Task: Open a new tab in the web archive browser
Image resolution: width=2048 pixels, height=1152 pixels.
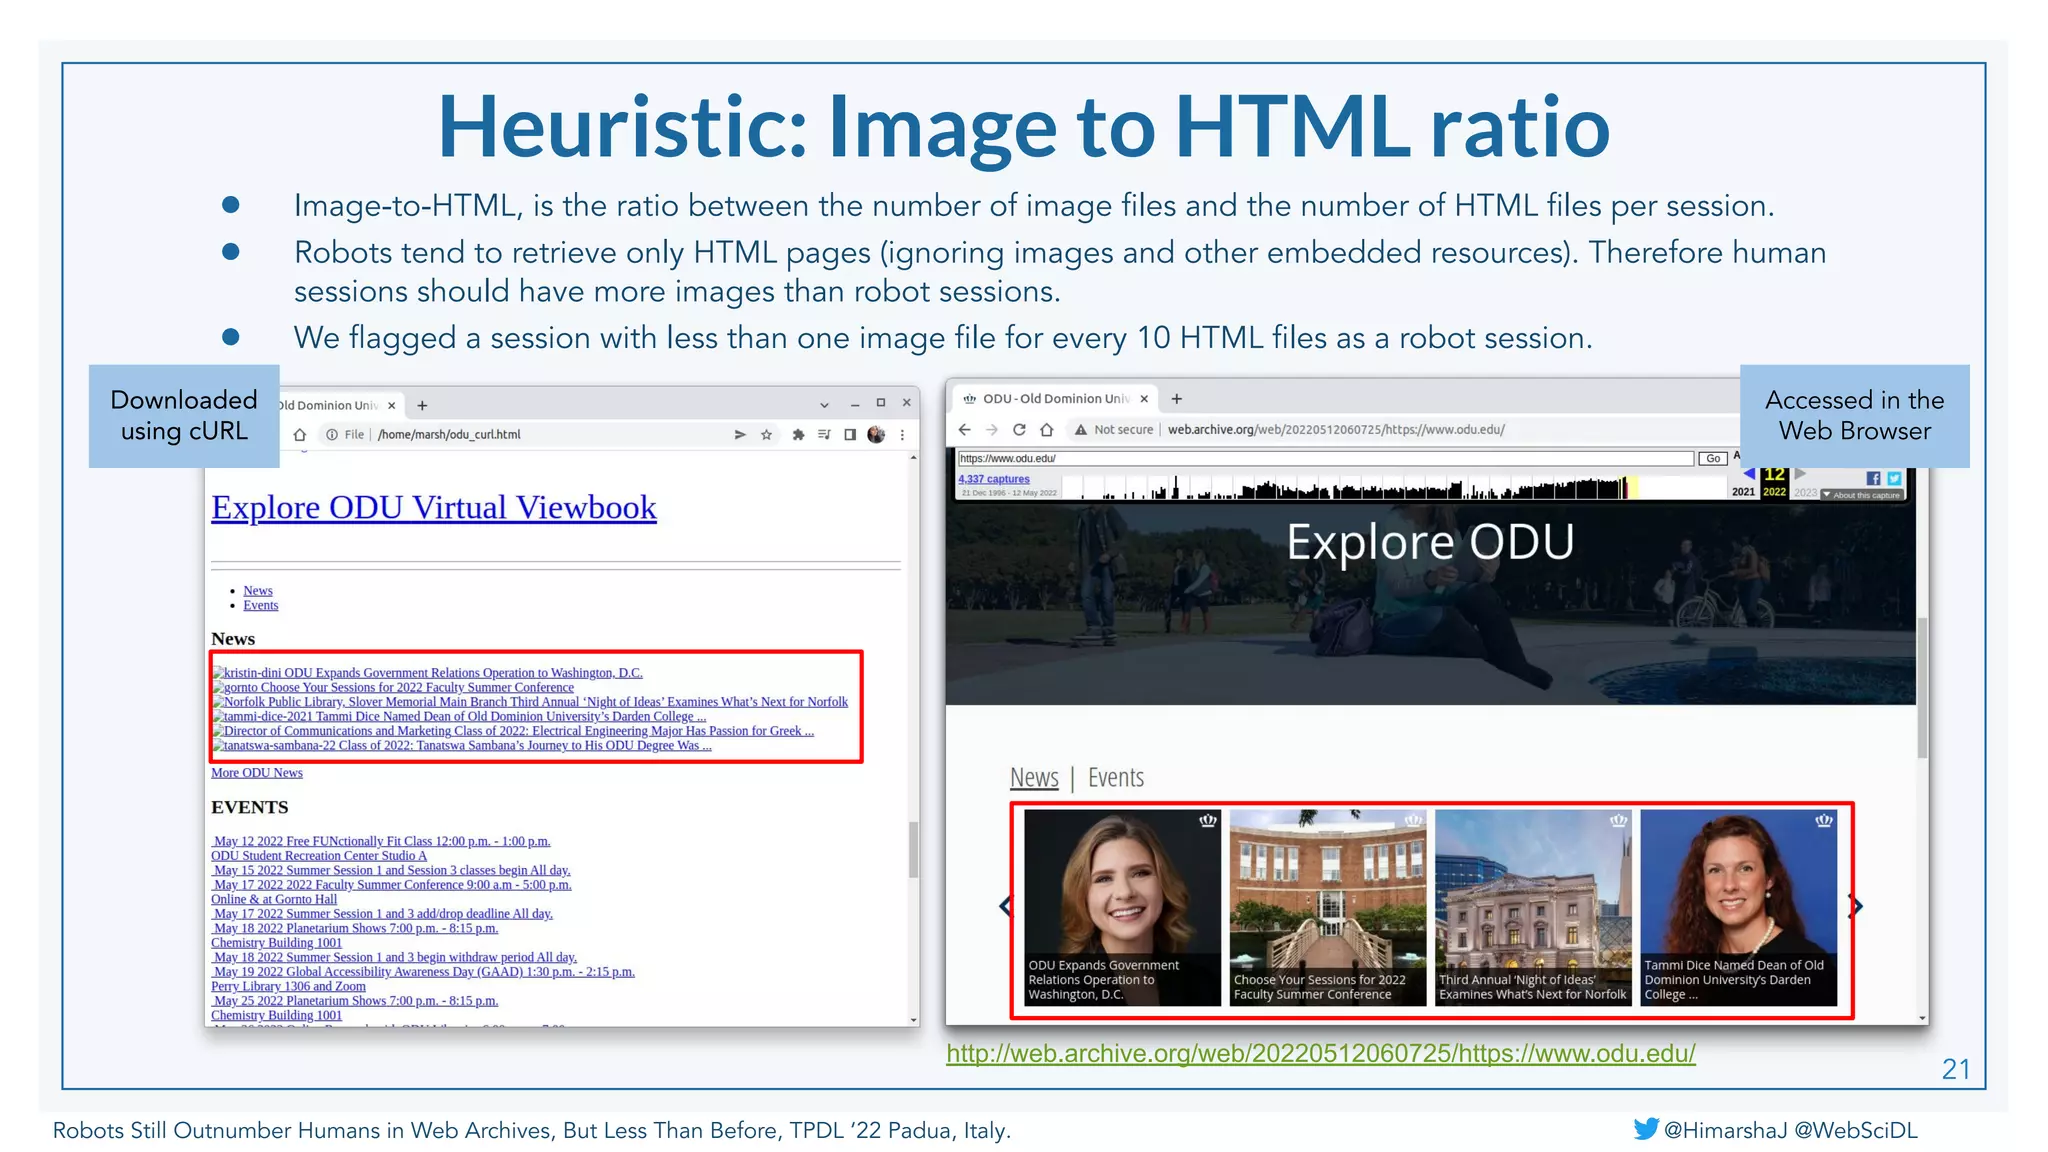Action: click(x=1177, y=398)
